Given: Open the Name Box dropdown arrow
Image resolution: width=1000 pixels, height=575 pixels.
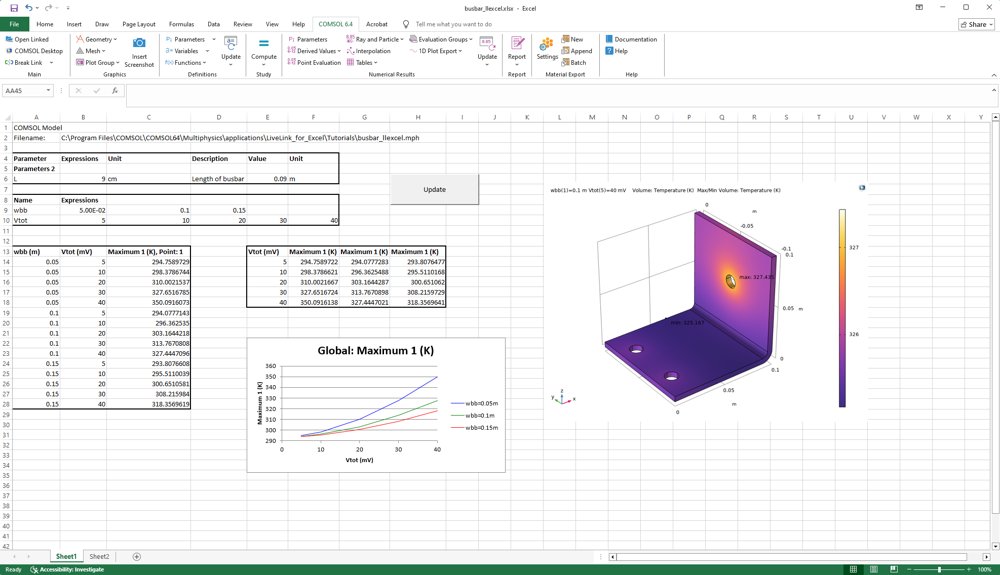Looking at the screenshot, I should 48,91.
